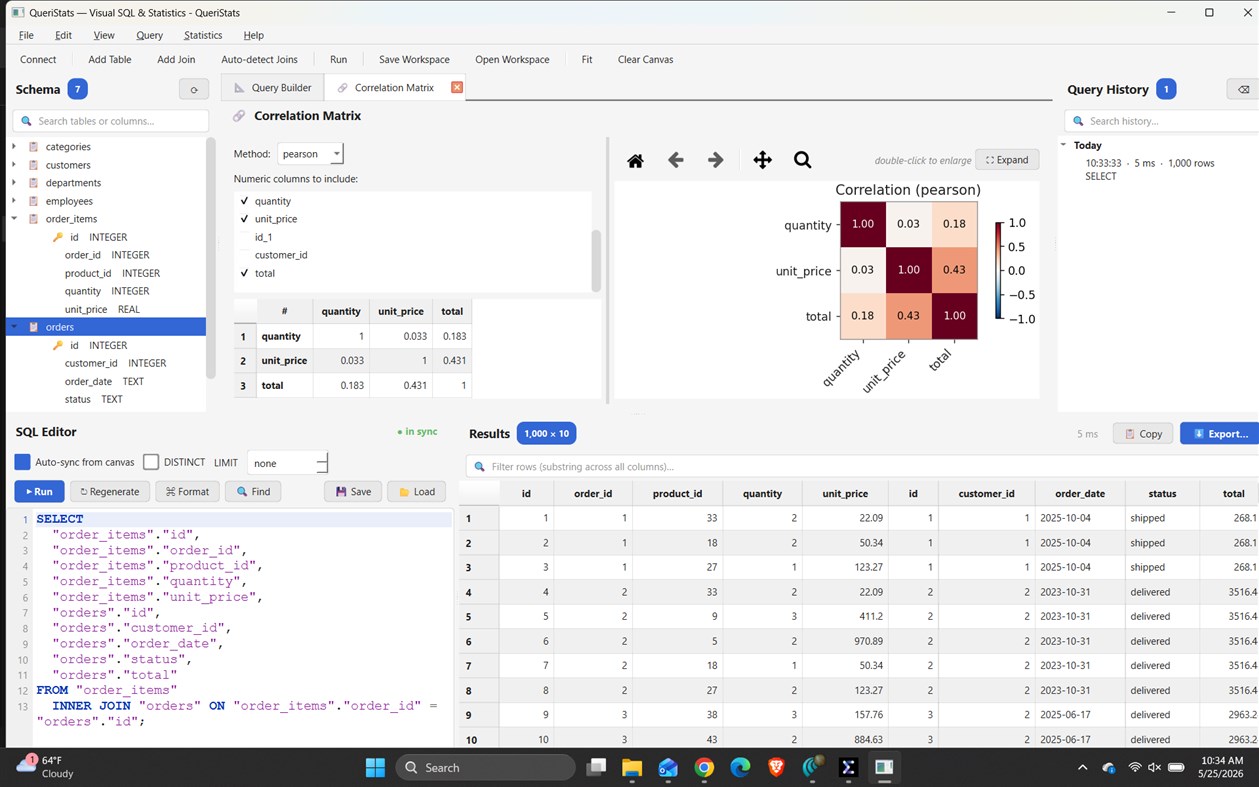Select the Correlation Matrix tab

tap(394, 87)
